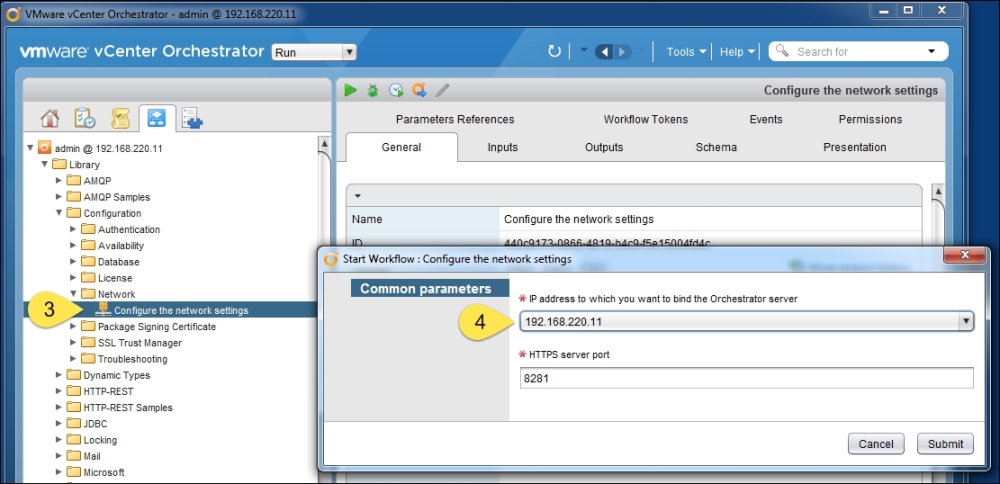
Task: Click the Library folder icon
Action: pyautogui.click(x=59, y=165)
